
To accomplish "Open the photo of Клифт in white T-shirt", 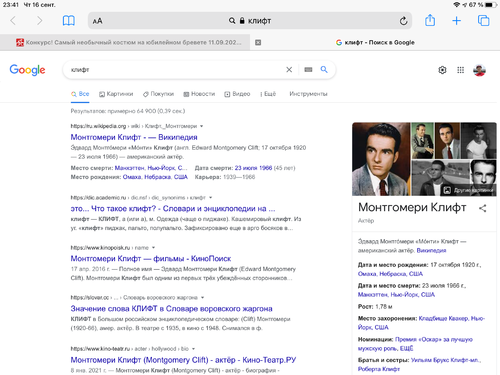I will pyautogui.click(x=479, y=140).
